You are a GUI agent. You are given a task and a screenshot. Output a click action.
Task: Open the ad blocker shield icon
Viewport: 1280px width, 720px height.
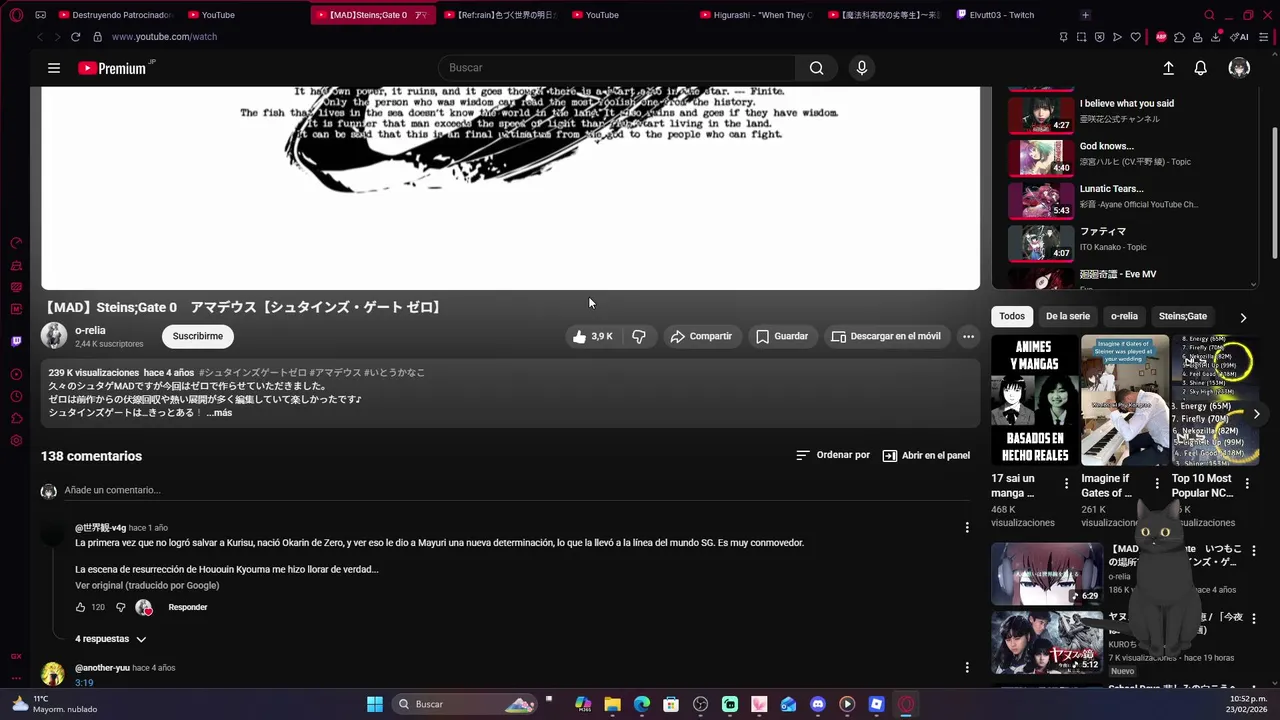point(1099,37)
